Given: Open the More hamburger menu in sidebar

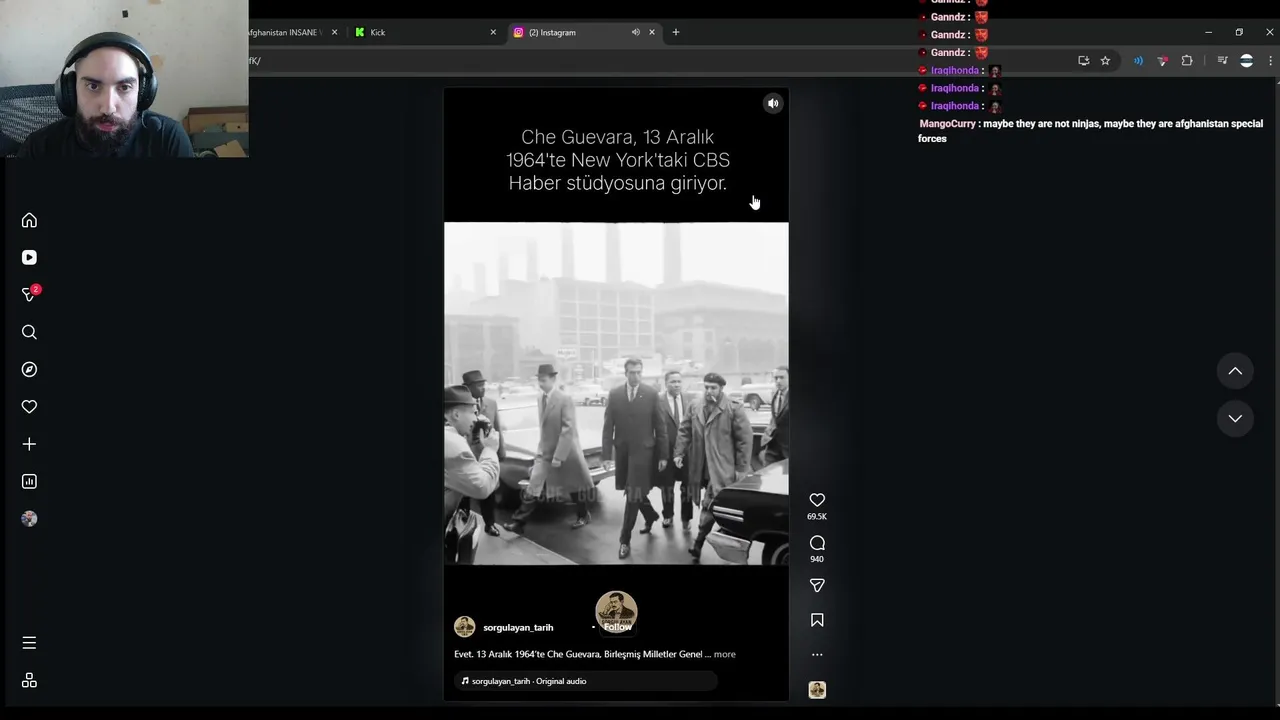Looking at the screenshot, I should coord(29,643).
